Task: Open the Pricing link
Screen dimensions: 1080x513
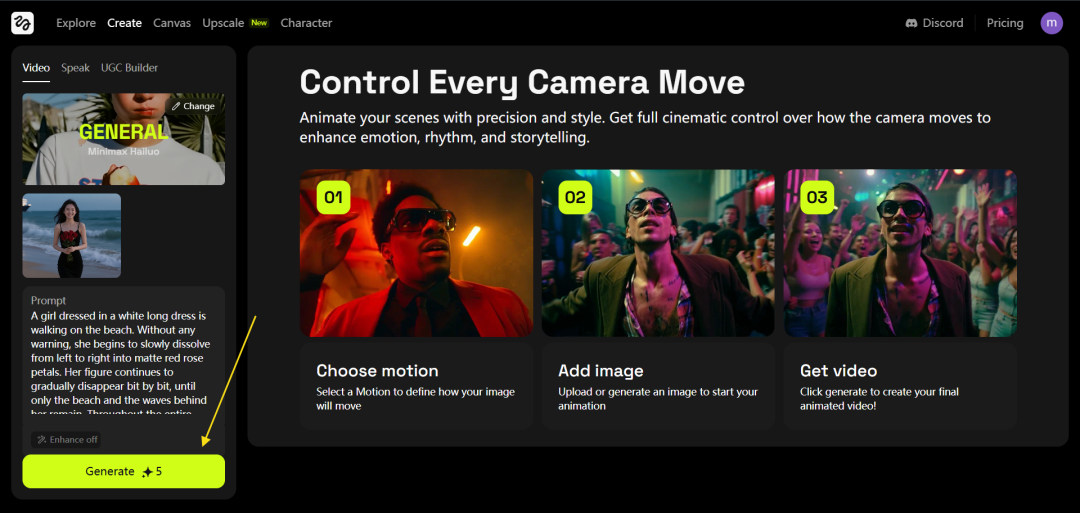Action: coord(1004,23)
